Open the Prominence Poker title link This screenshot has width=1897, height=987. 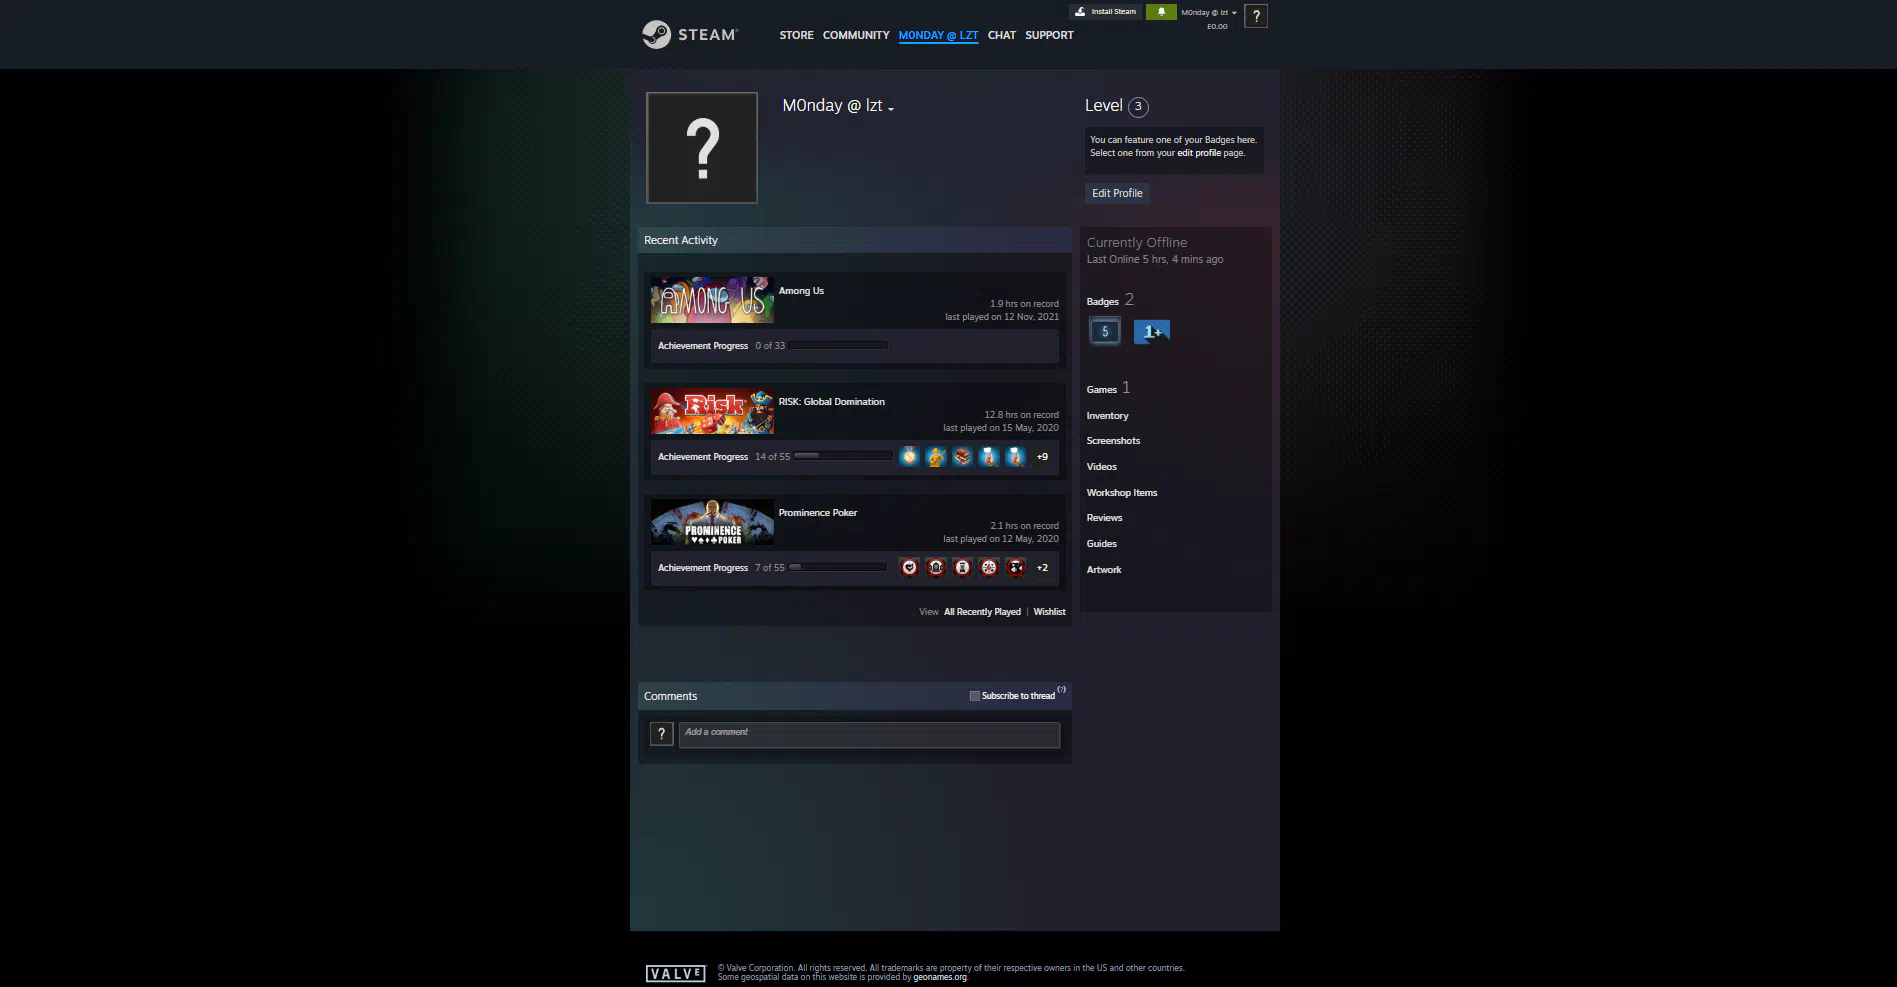point(818,513)
